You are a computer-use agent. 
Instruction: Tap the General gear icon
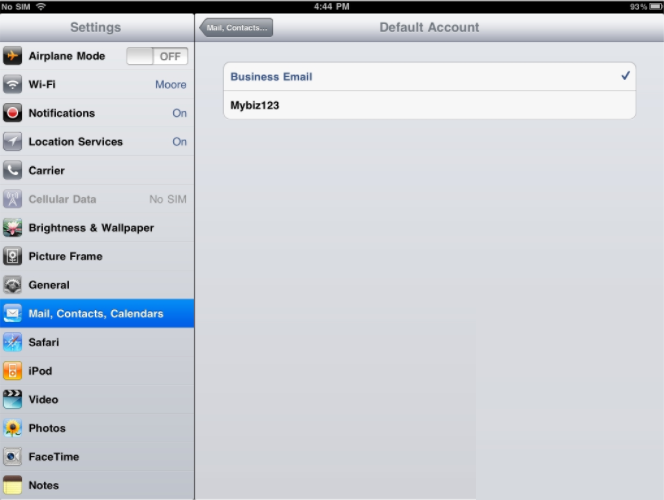point(13,285)
